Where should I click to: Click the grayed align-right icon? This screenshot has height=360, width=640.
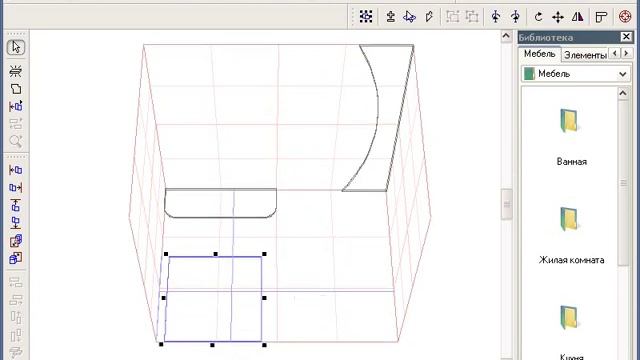coord(16,300)
